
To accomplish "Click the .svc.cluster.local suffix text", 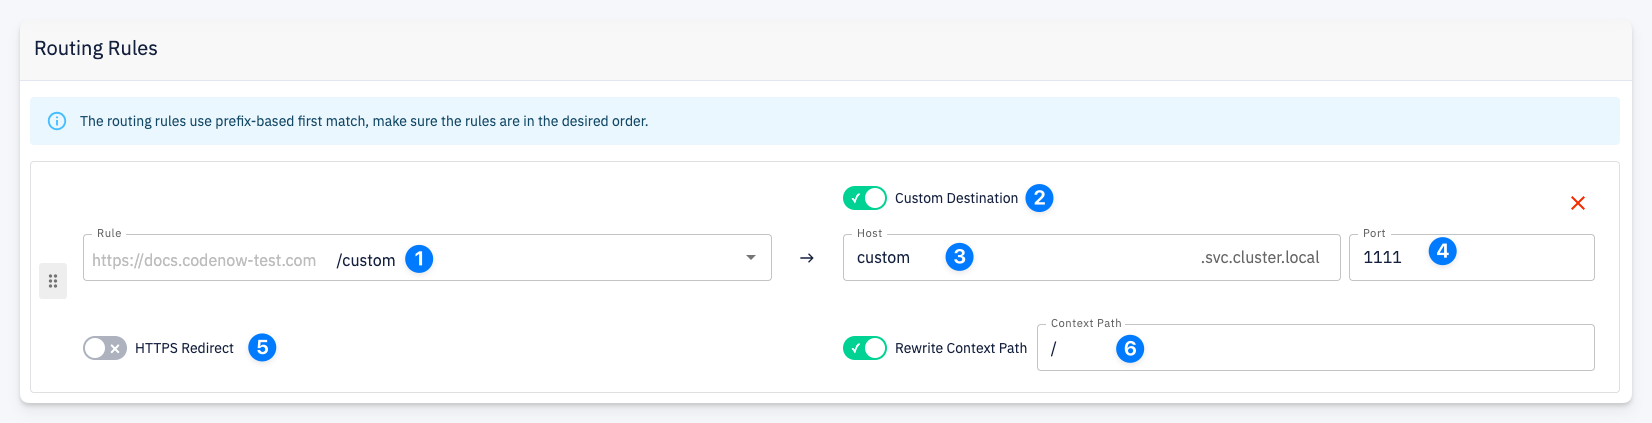I will coord(1260,258).
